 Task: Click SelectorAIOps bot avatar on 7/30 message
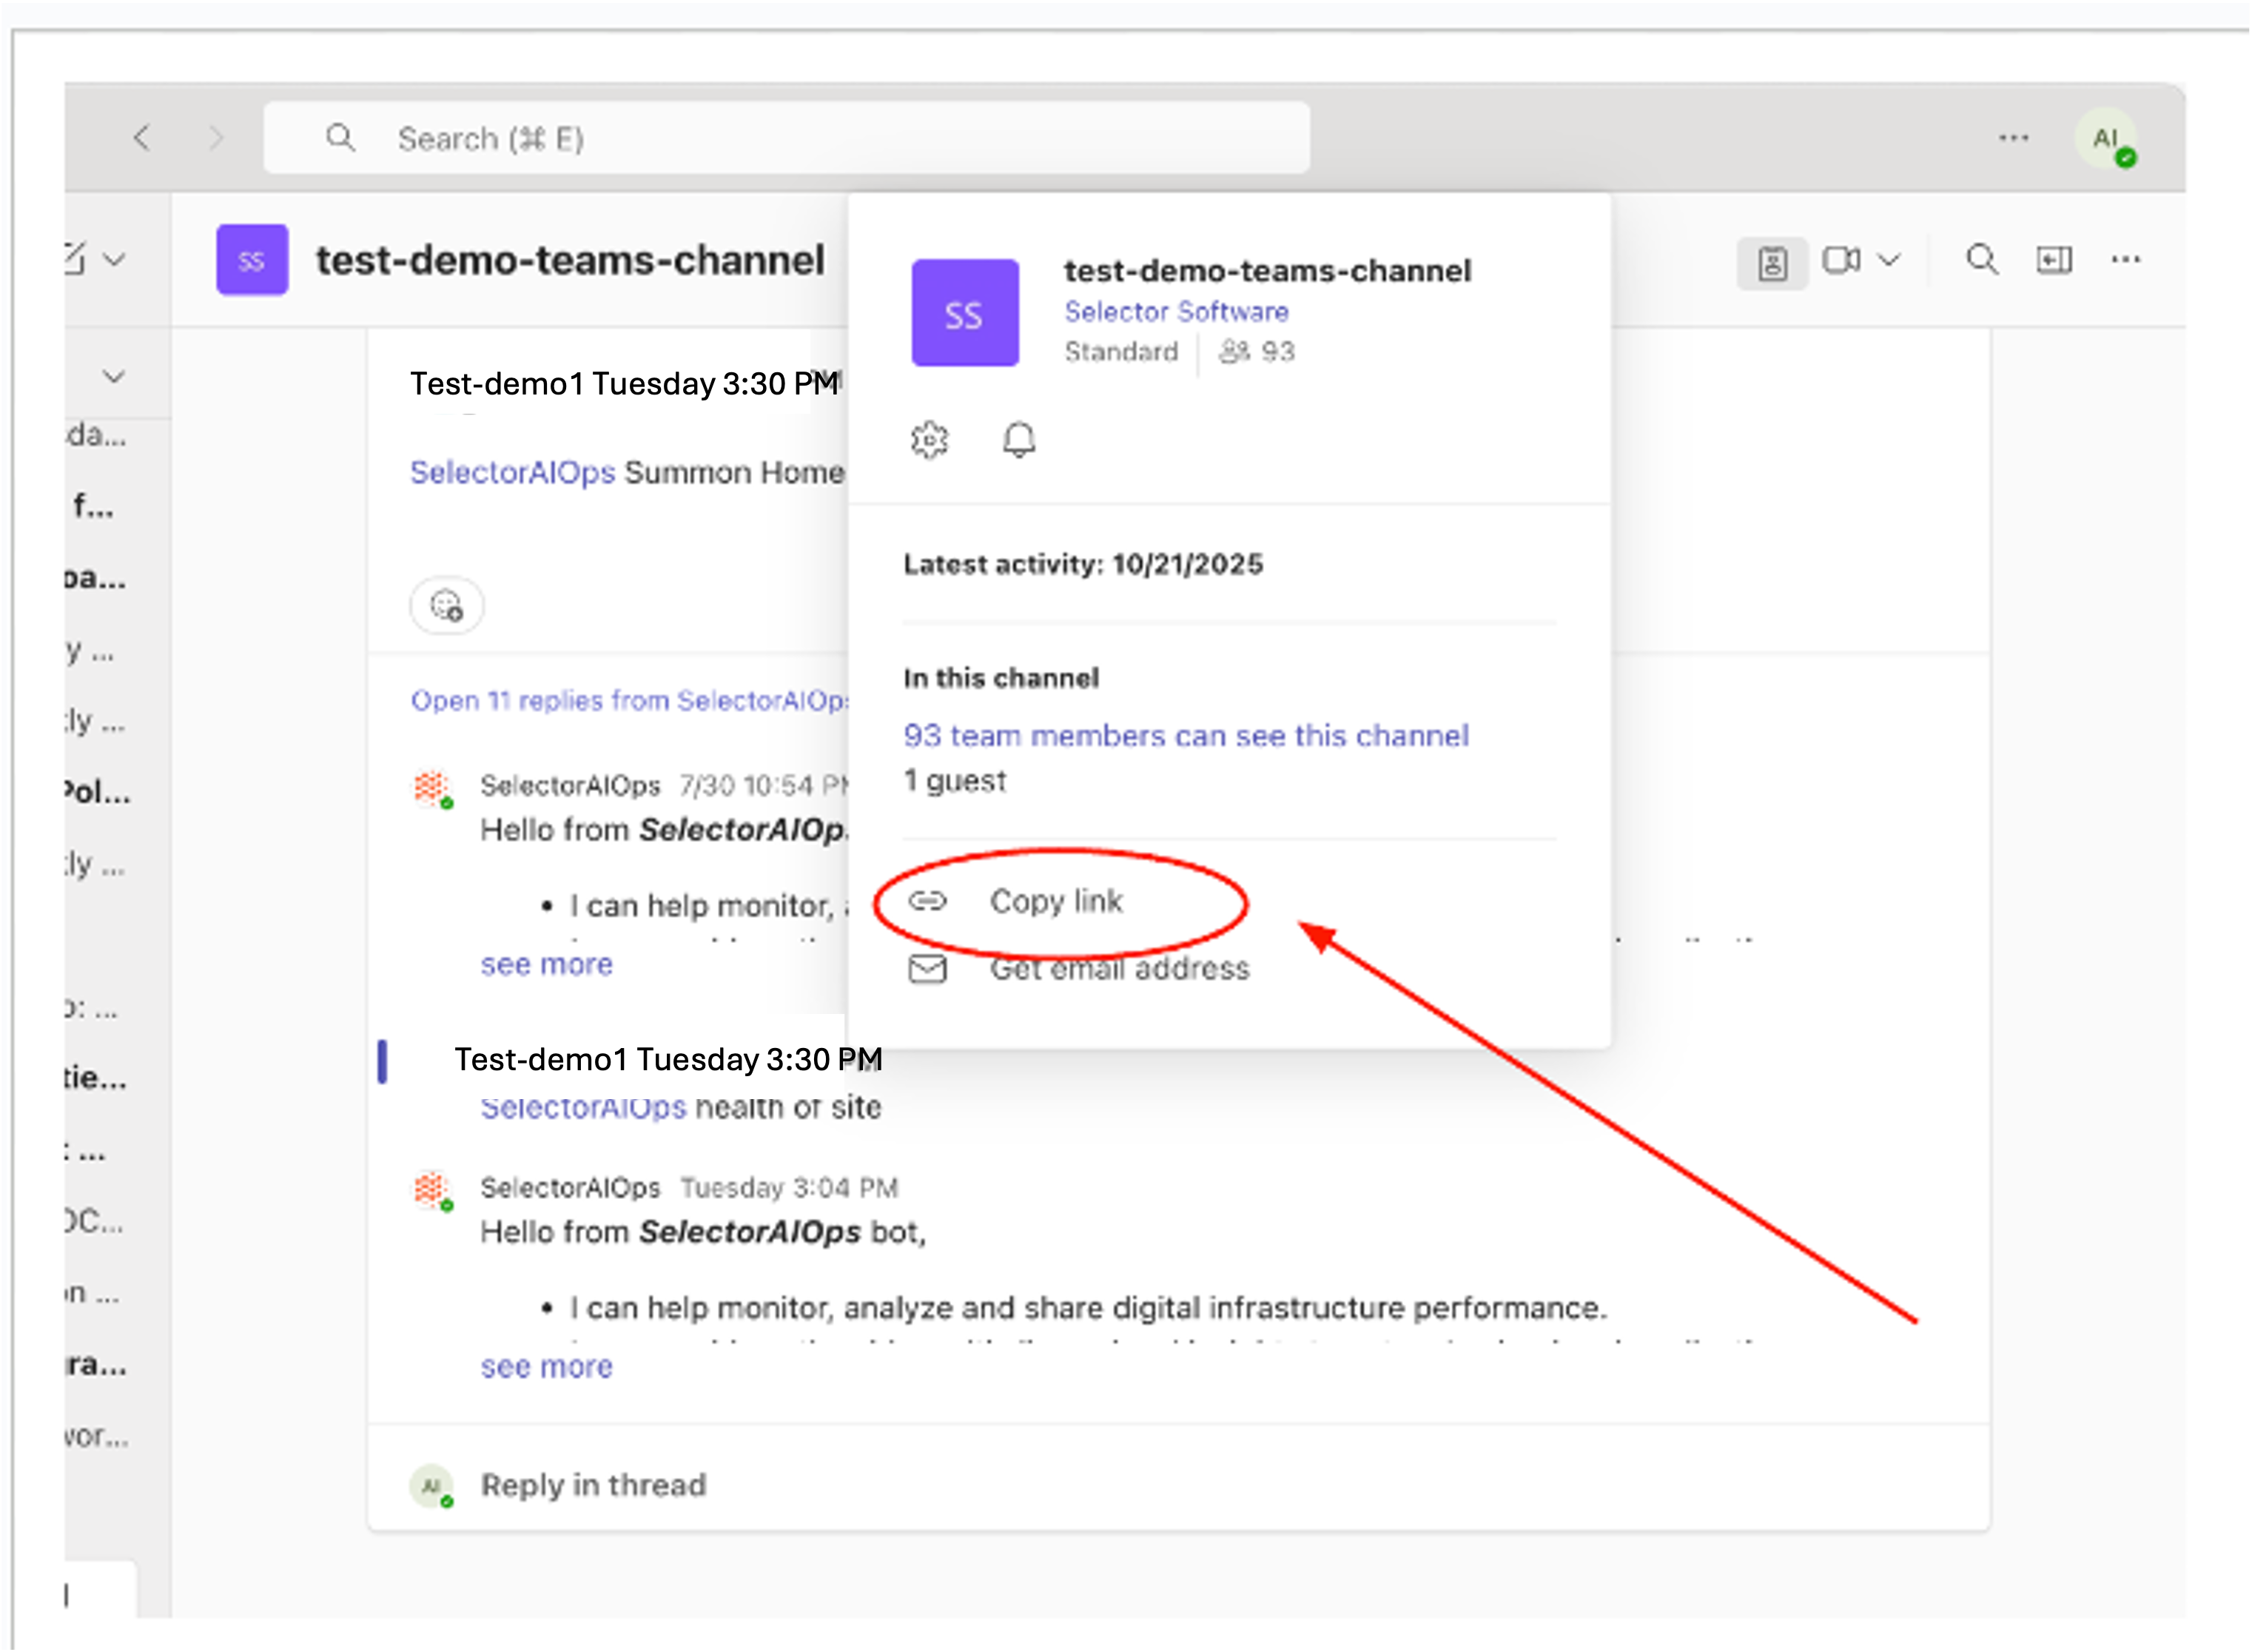[433, 788]
